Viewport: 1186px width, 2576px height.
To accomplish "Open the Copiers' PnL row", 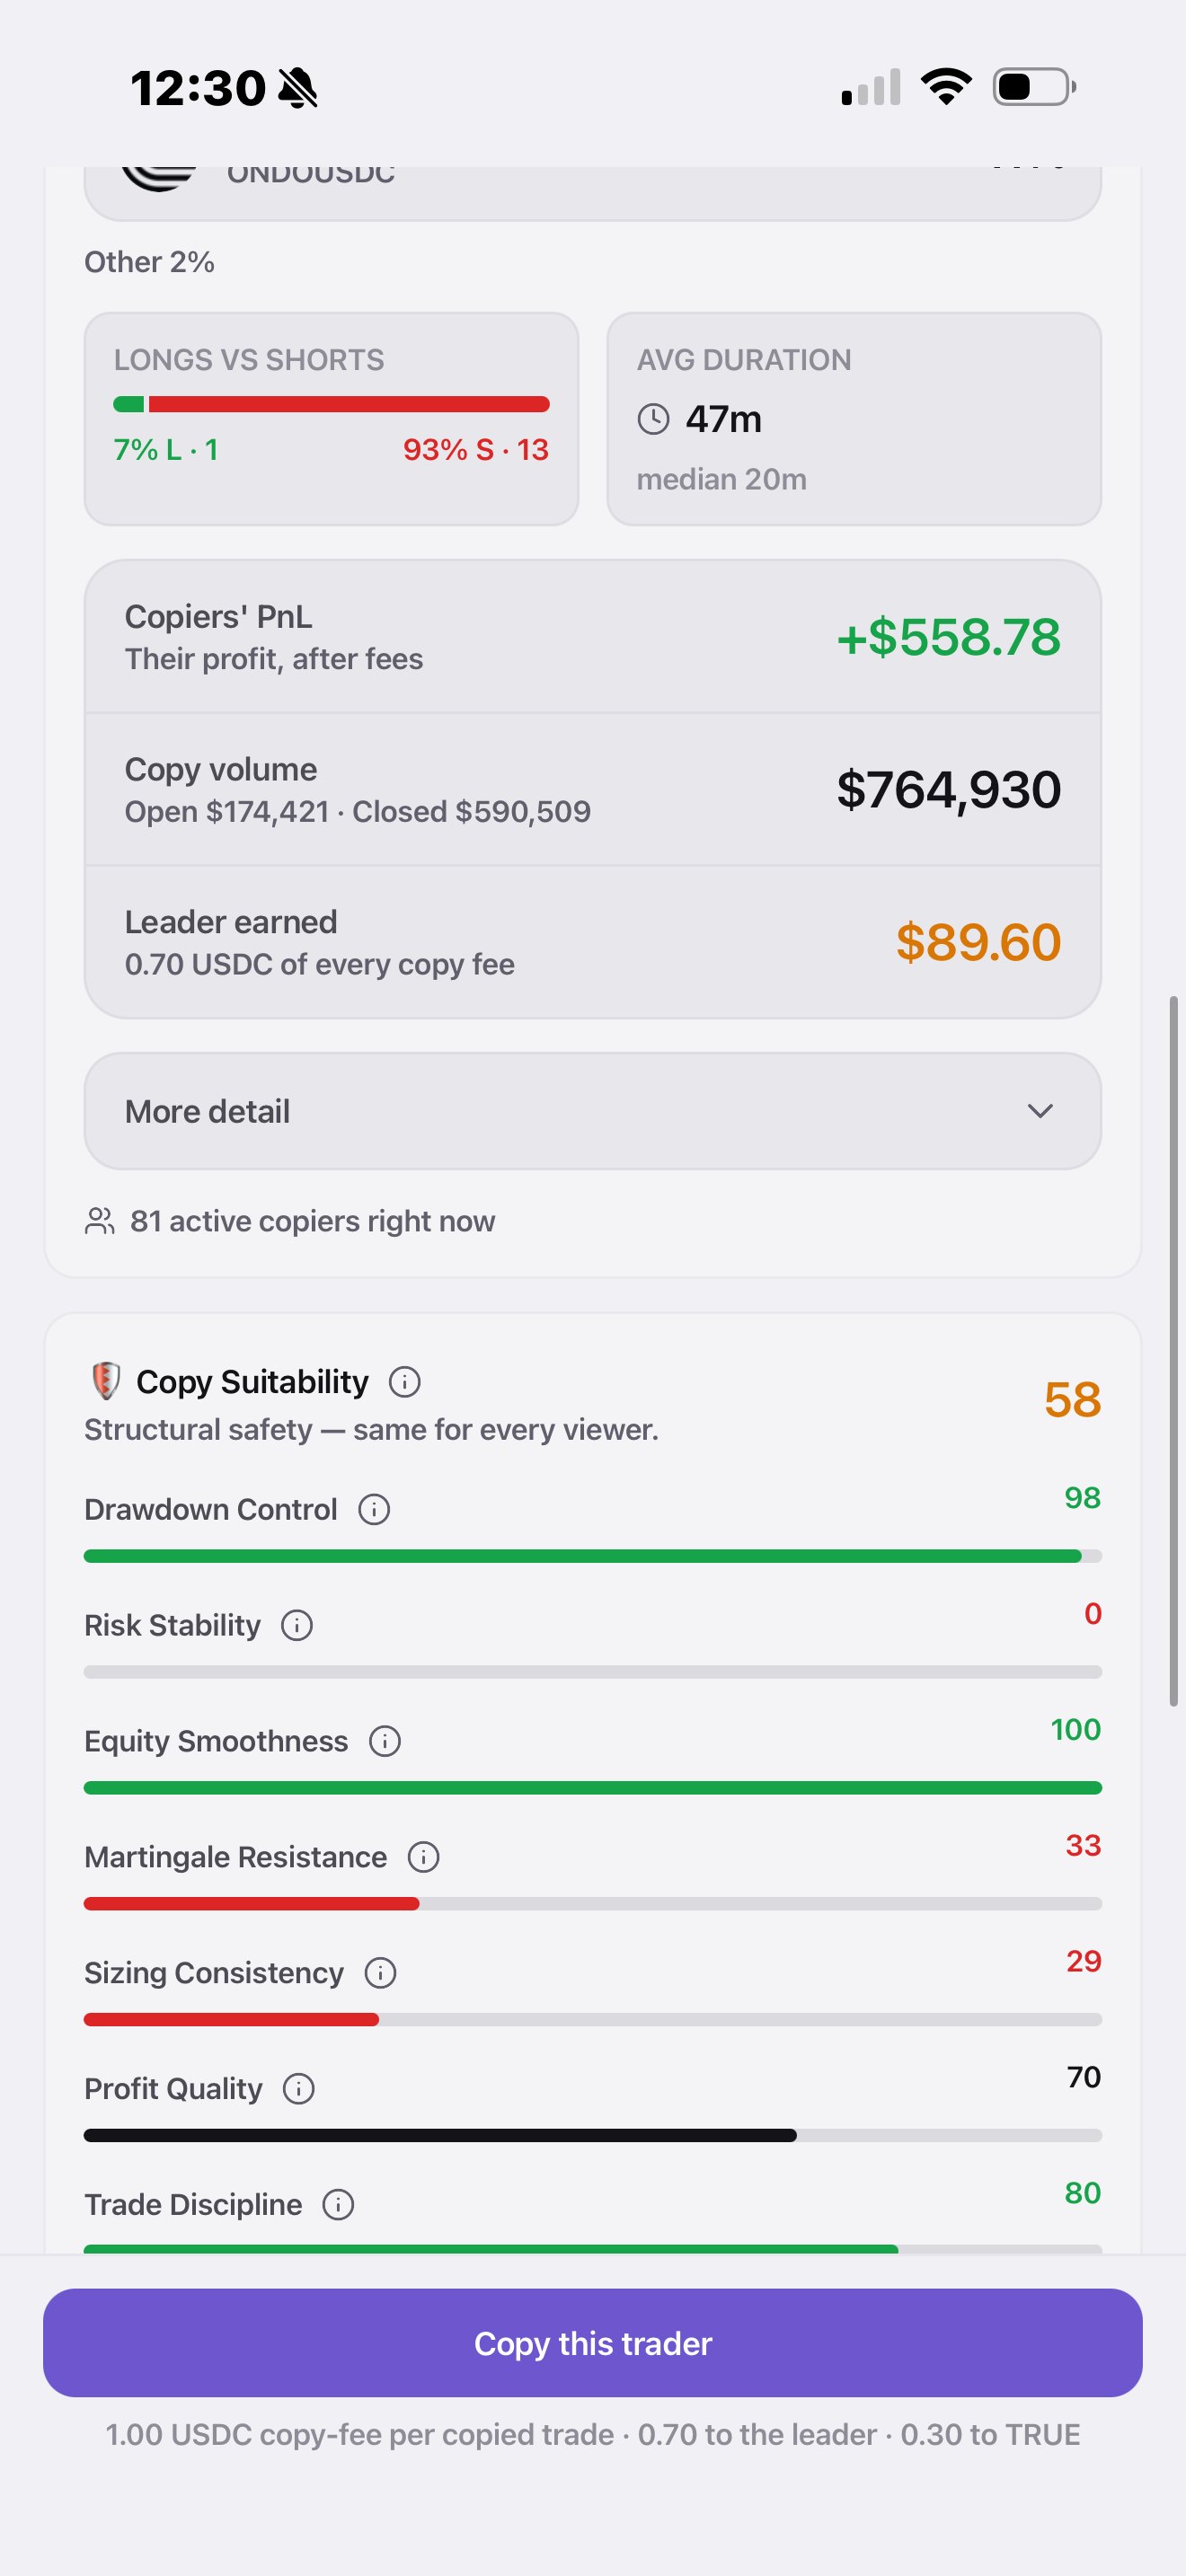I will (593, 637).
